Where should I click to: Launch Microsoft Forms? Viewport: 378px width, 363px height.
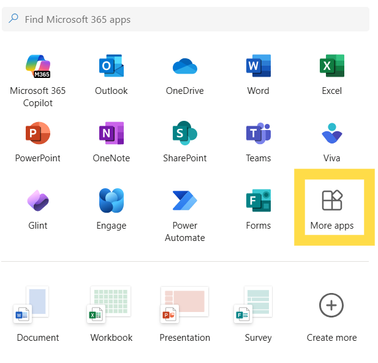258,201
